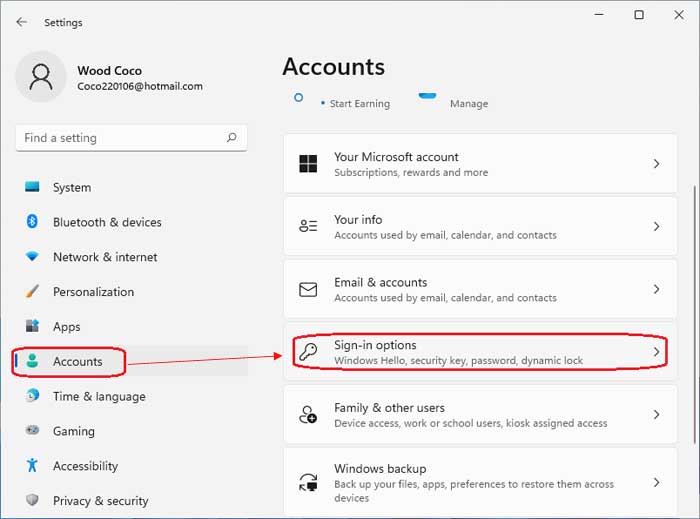Viewport: 700px width, 519px height.
Task: Click the Family & other users icon
Action: (x=308, y=415)
